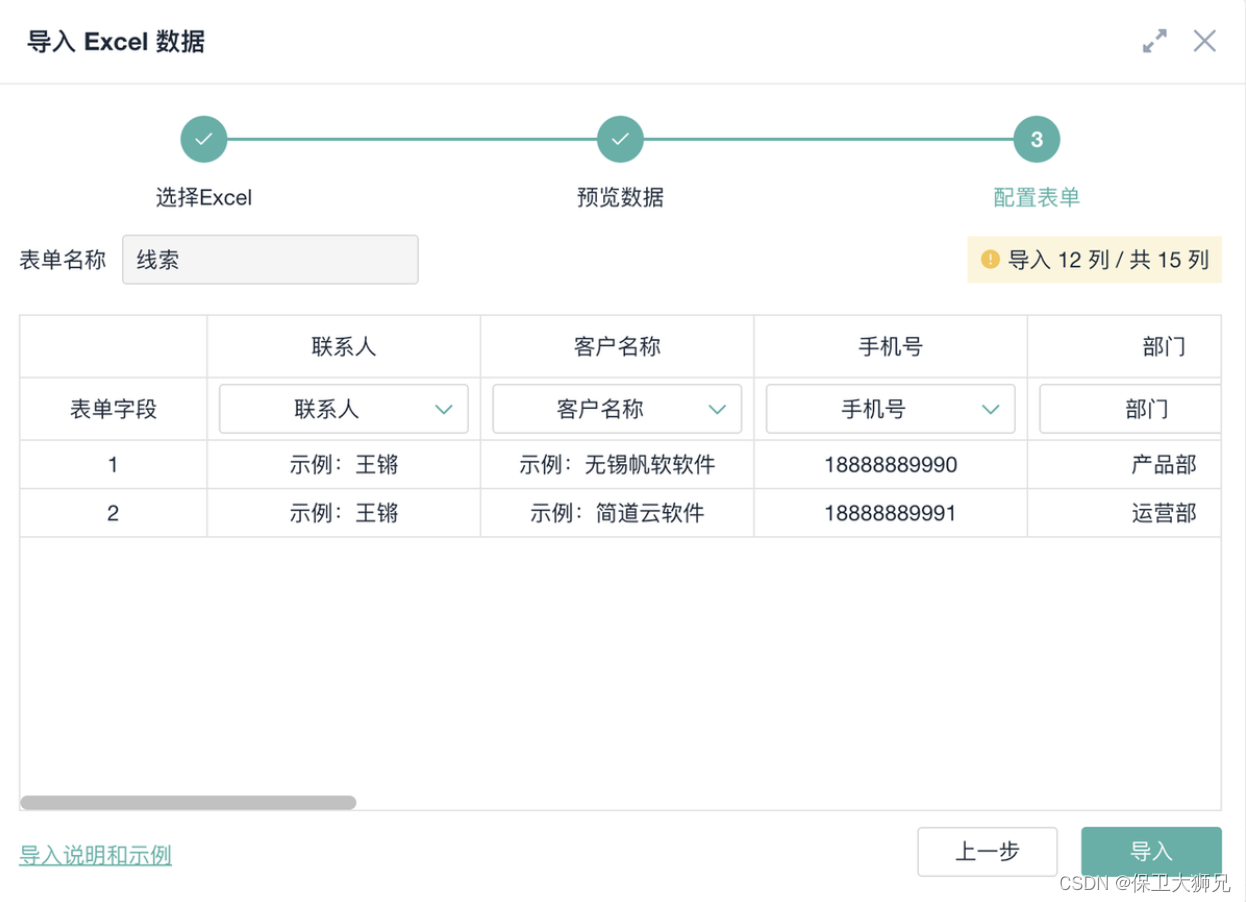The height and width of the screenshot is (902, 1246).
Task: Click the 表单名称 input containing 线索
Action: [x=270, y=260]
